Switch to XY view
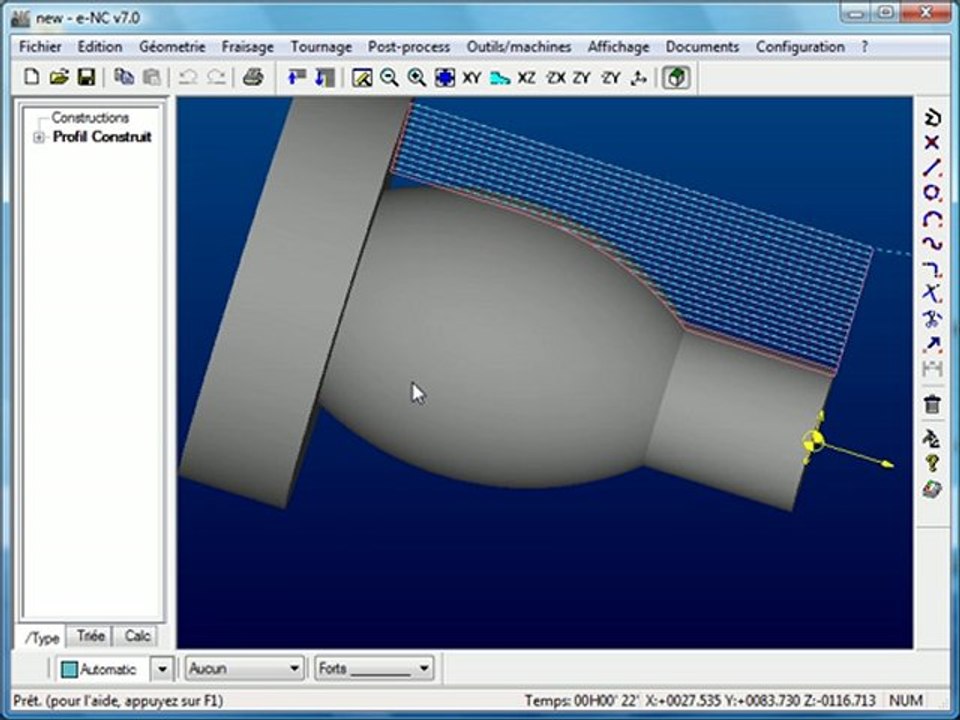 (x=471, y=78)
